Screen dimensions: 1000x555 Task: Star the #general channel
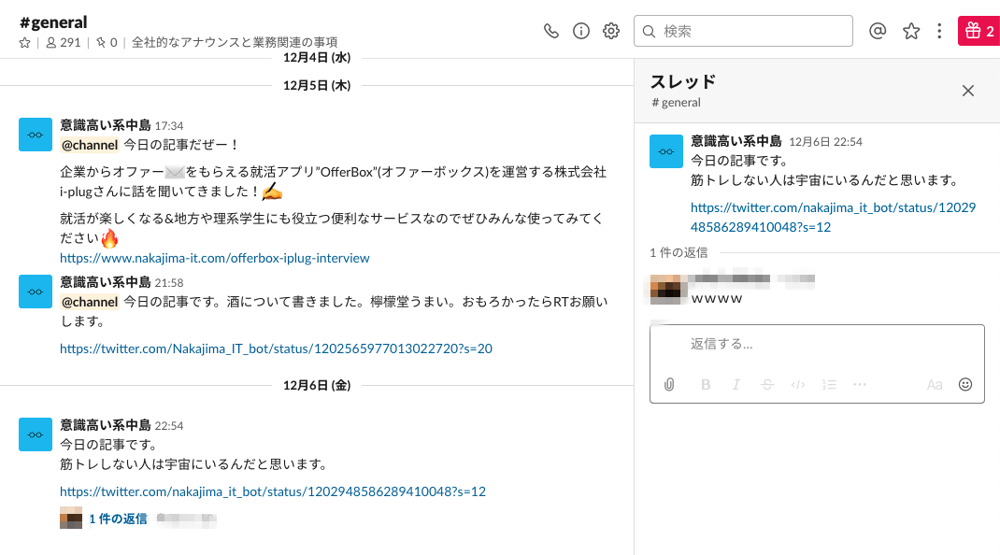25,43
